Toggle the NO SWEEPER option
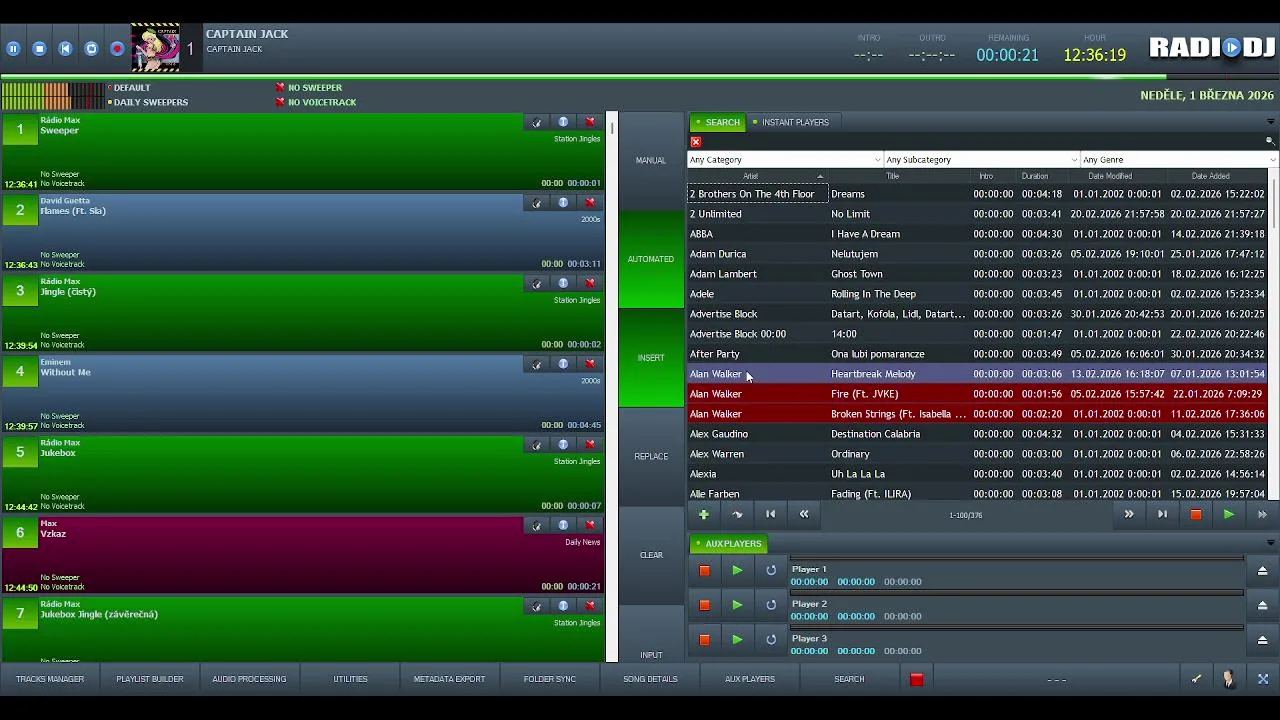 [x=309, y=88]
